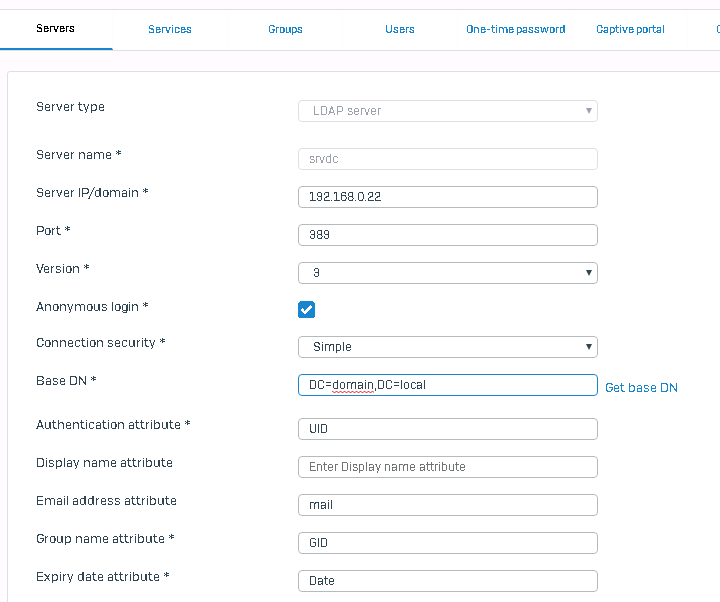Viewport: 720px width, 602px height.
Task: Select the Email address attribute field
Action: pos(447,505)
